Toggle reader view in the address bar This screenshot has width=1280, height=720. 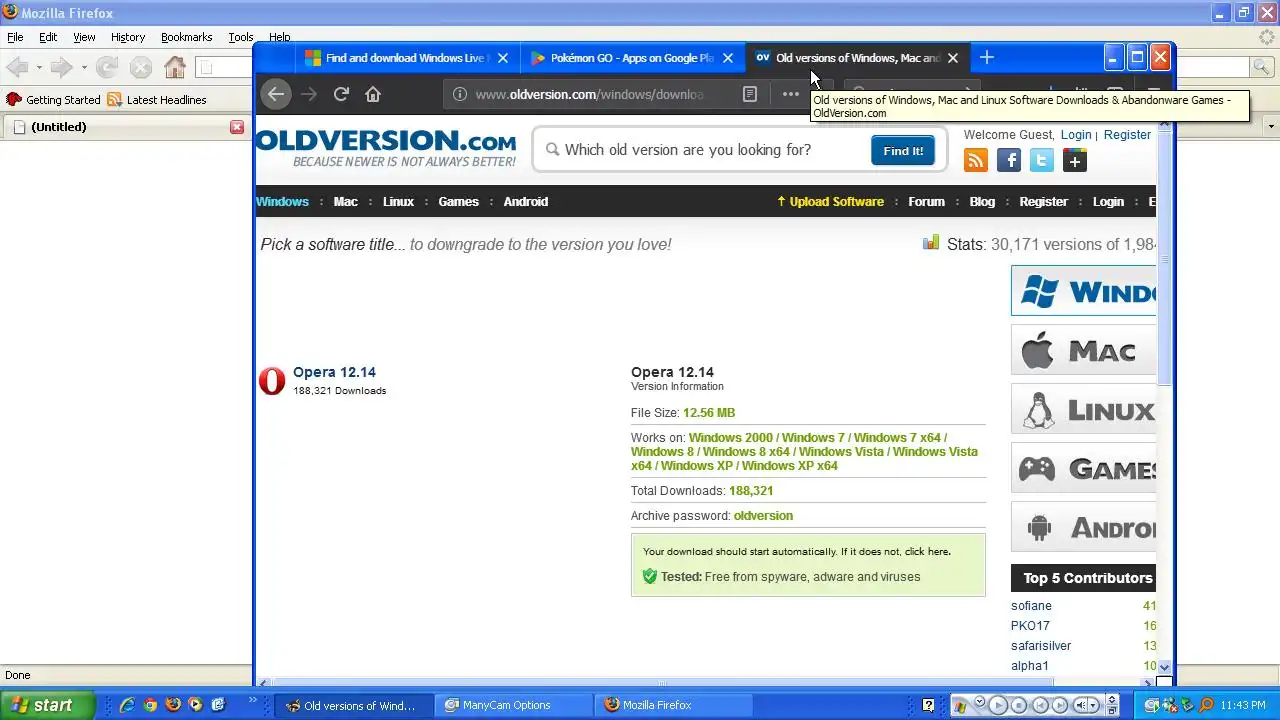[x=750, y=94]
